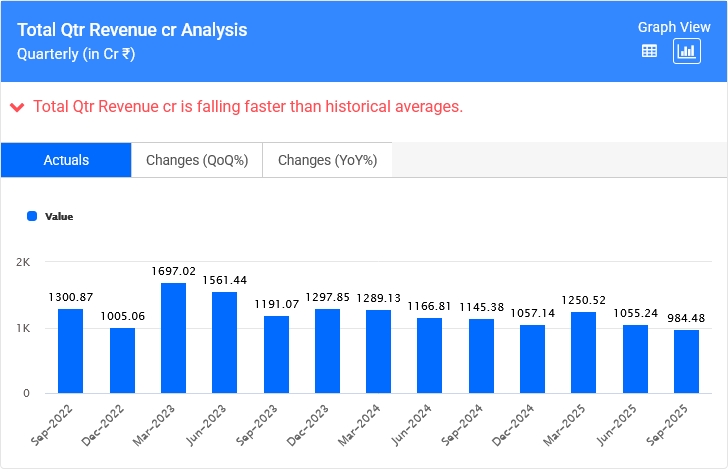The image size is (728, 469).
Task: Toggle the Value legend series
Action: pyautogui.click(x=58, y=216)
